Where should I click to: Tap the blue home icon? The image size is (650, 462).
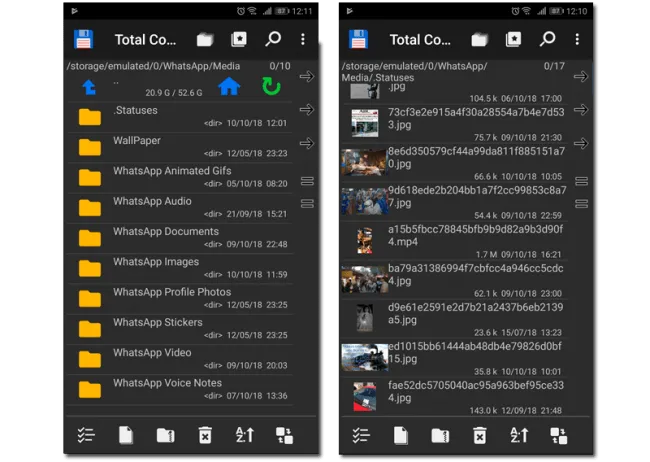click(x=229, y=86)
